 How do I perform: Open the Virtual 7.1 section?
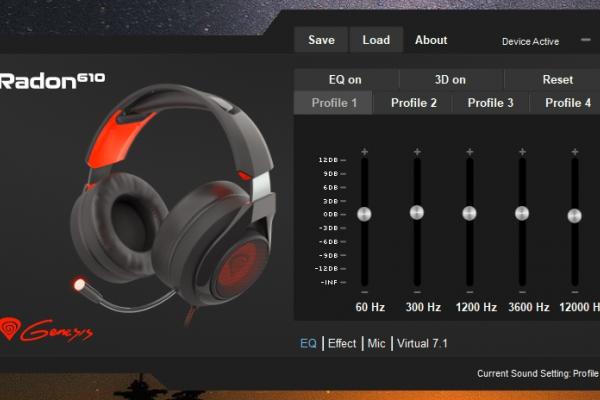(x=422, y=343)
